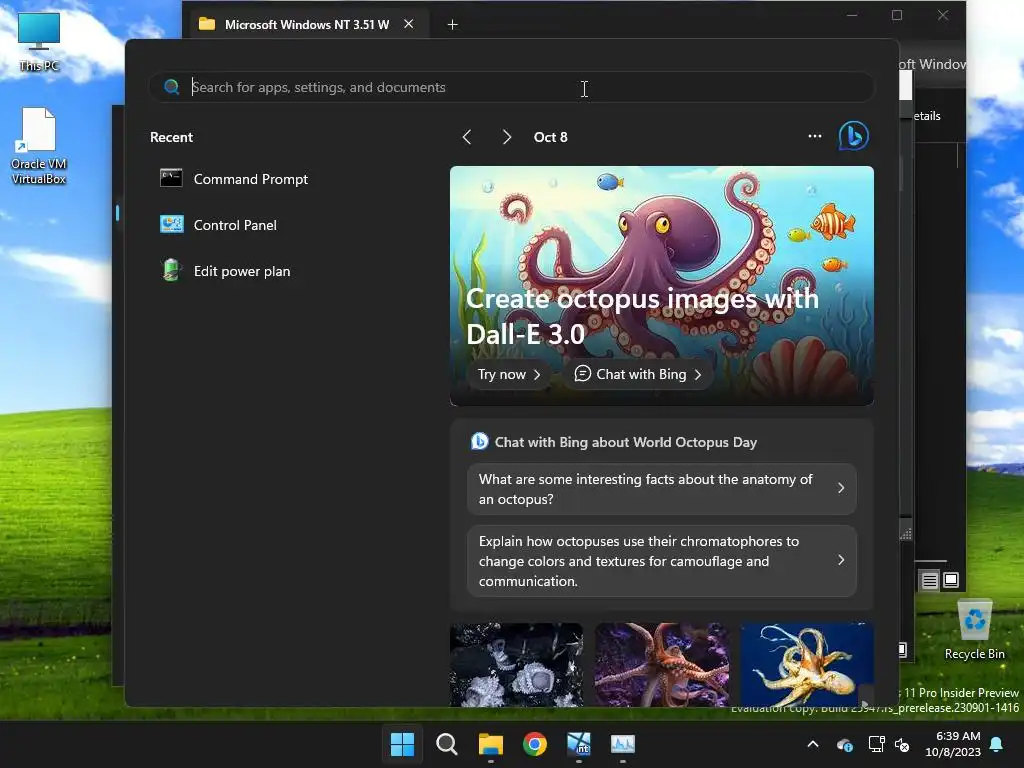Click the OneDrive cloud tray icon
This screenshot has height=768, width=1024.
pyautogui.click(x=844, y=744)
